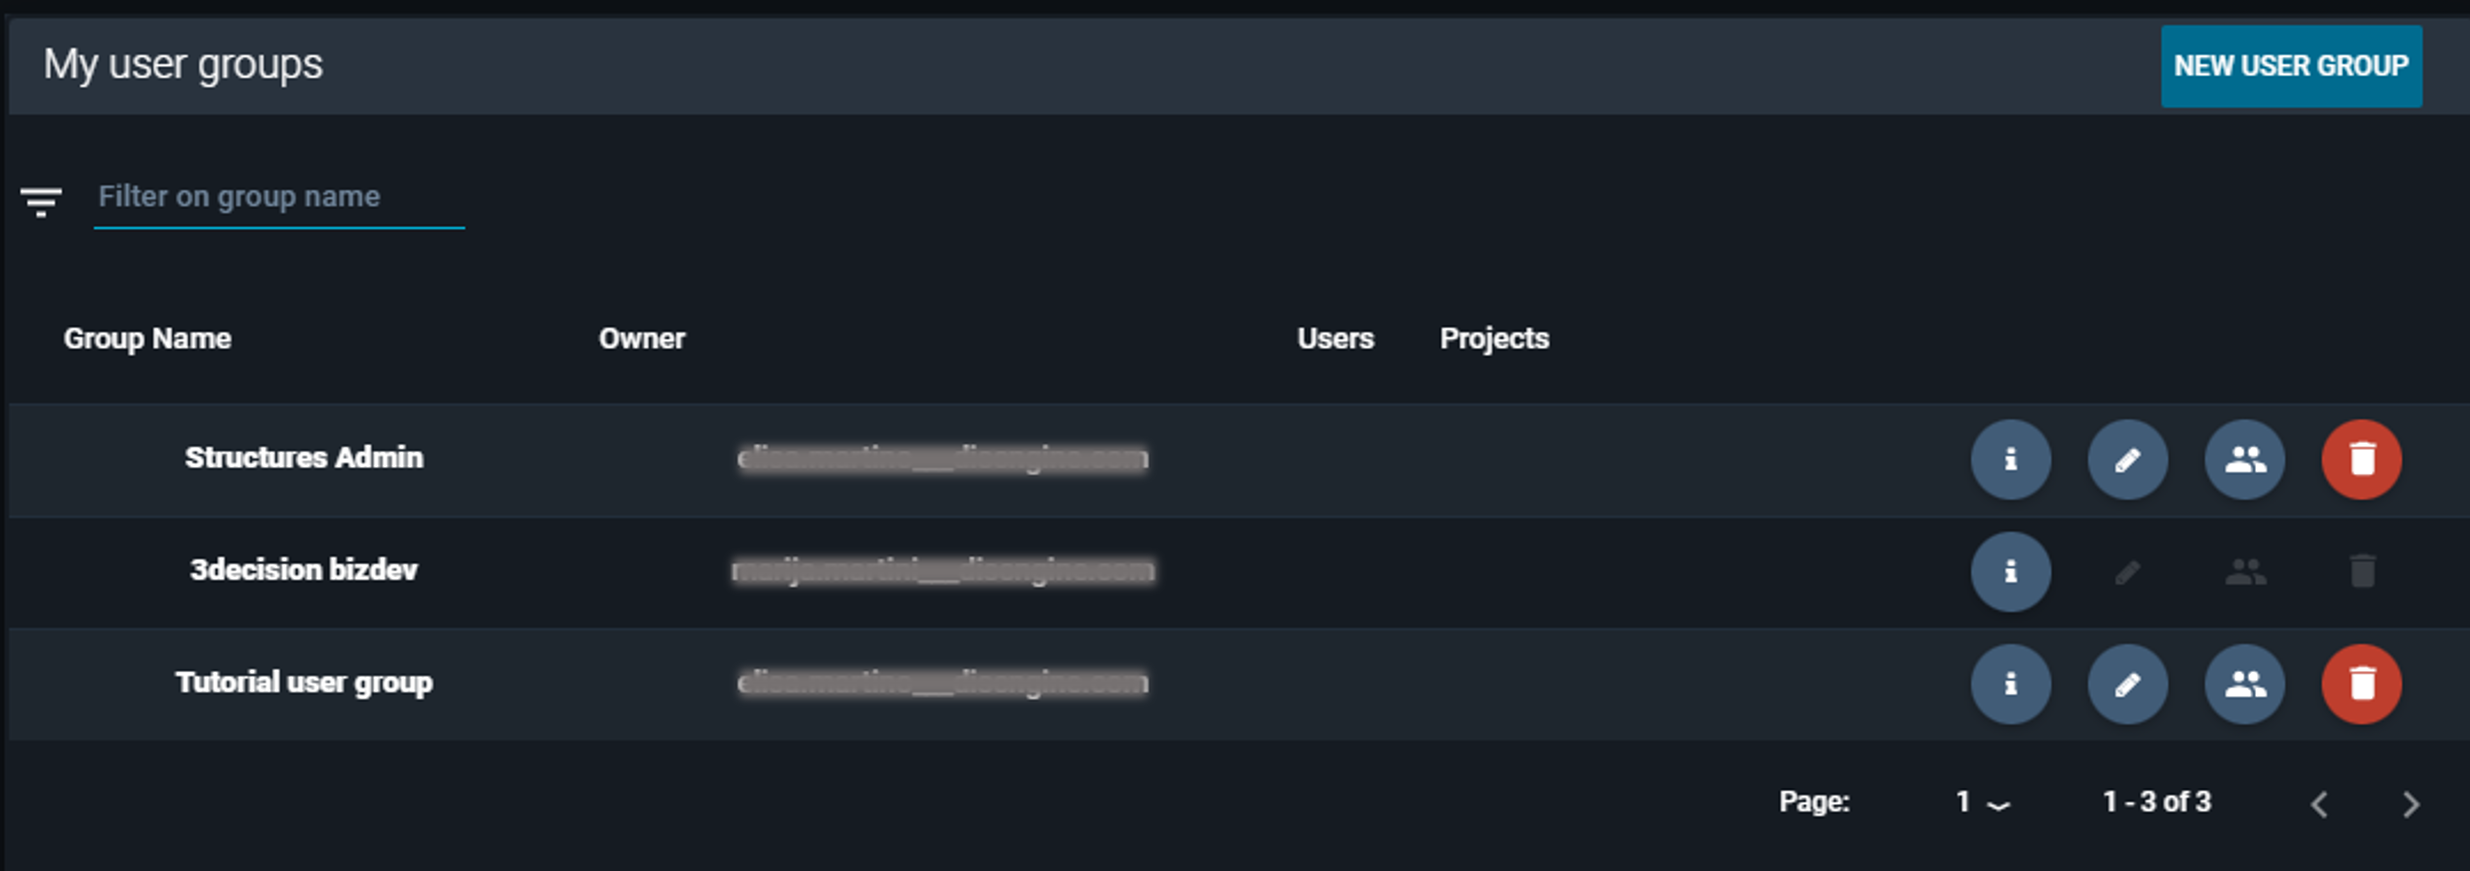Edit the Structures Admin group
Viewport: 2470px width, 871px height.
coord(2127,459)
